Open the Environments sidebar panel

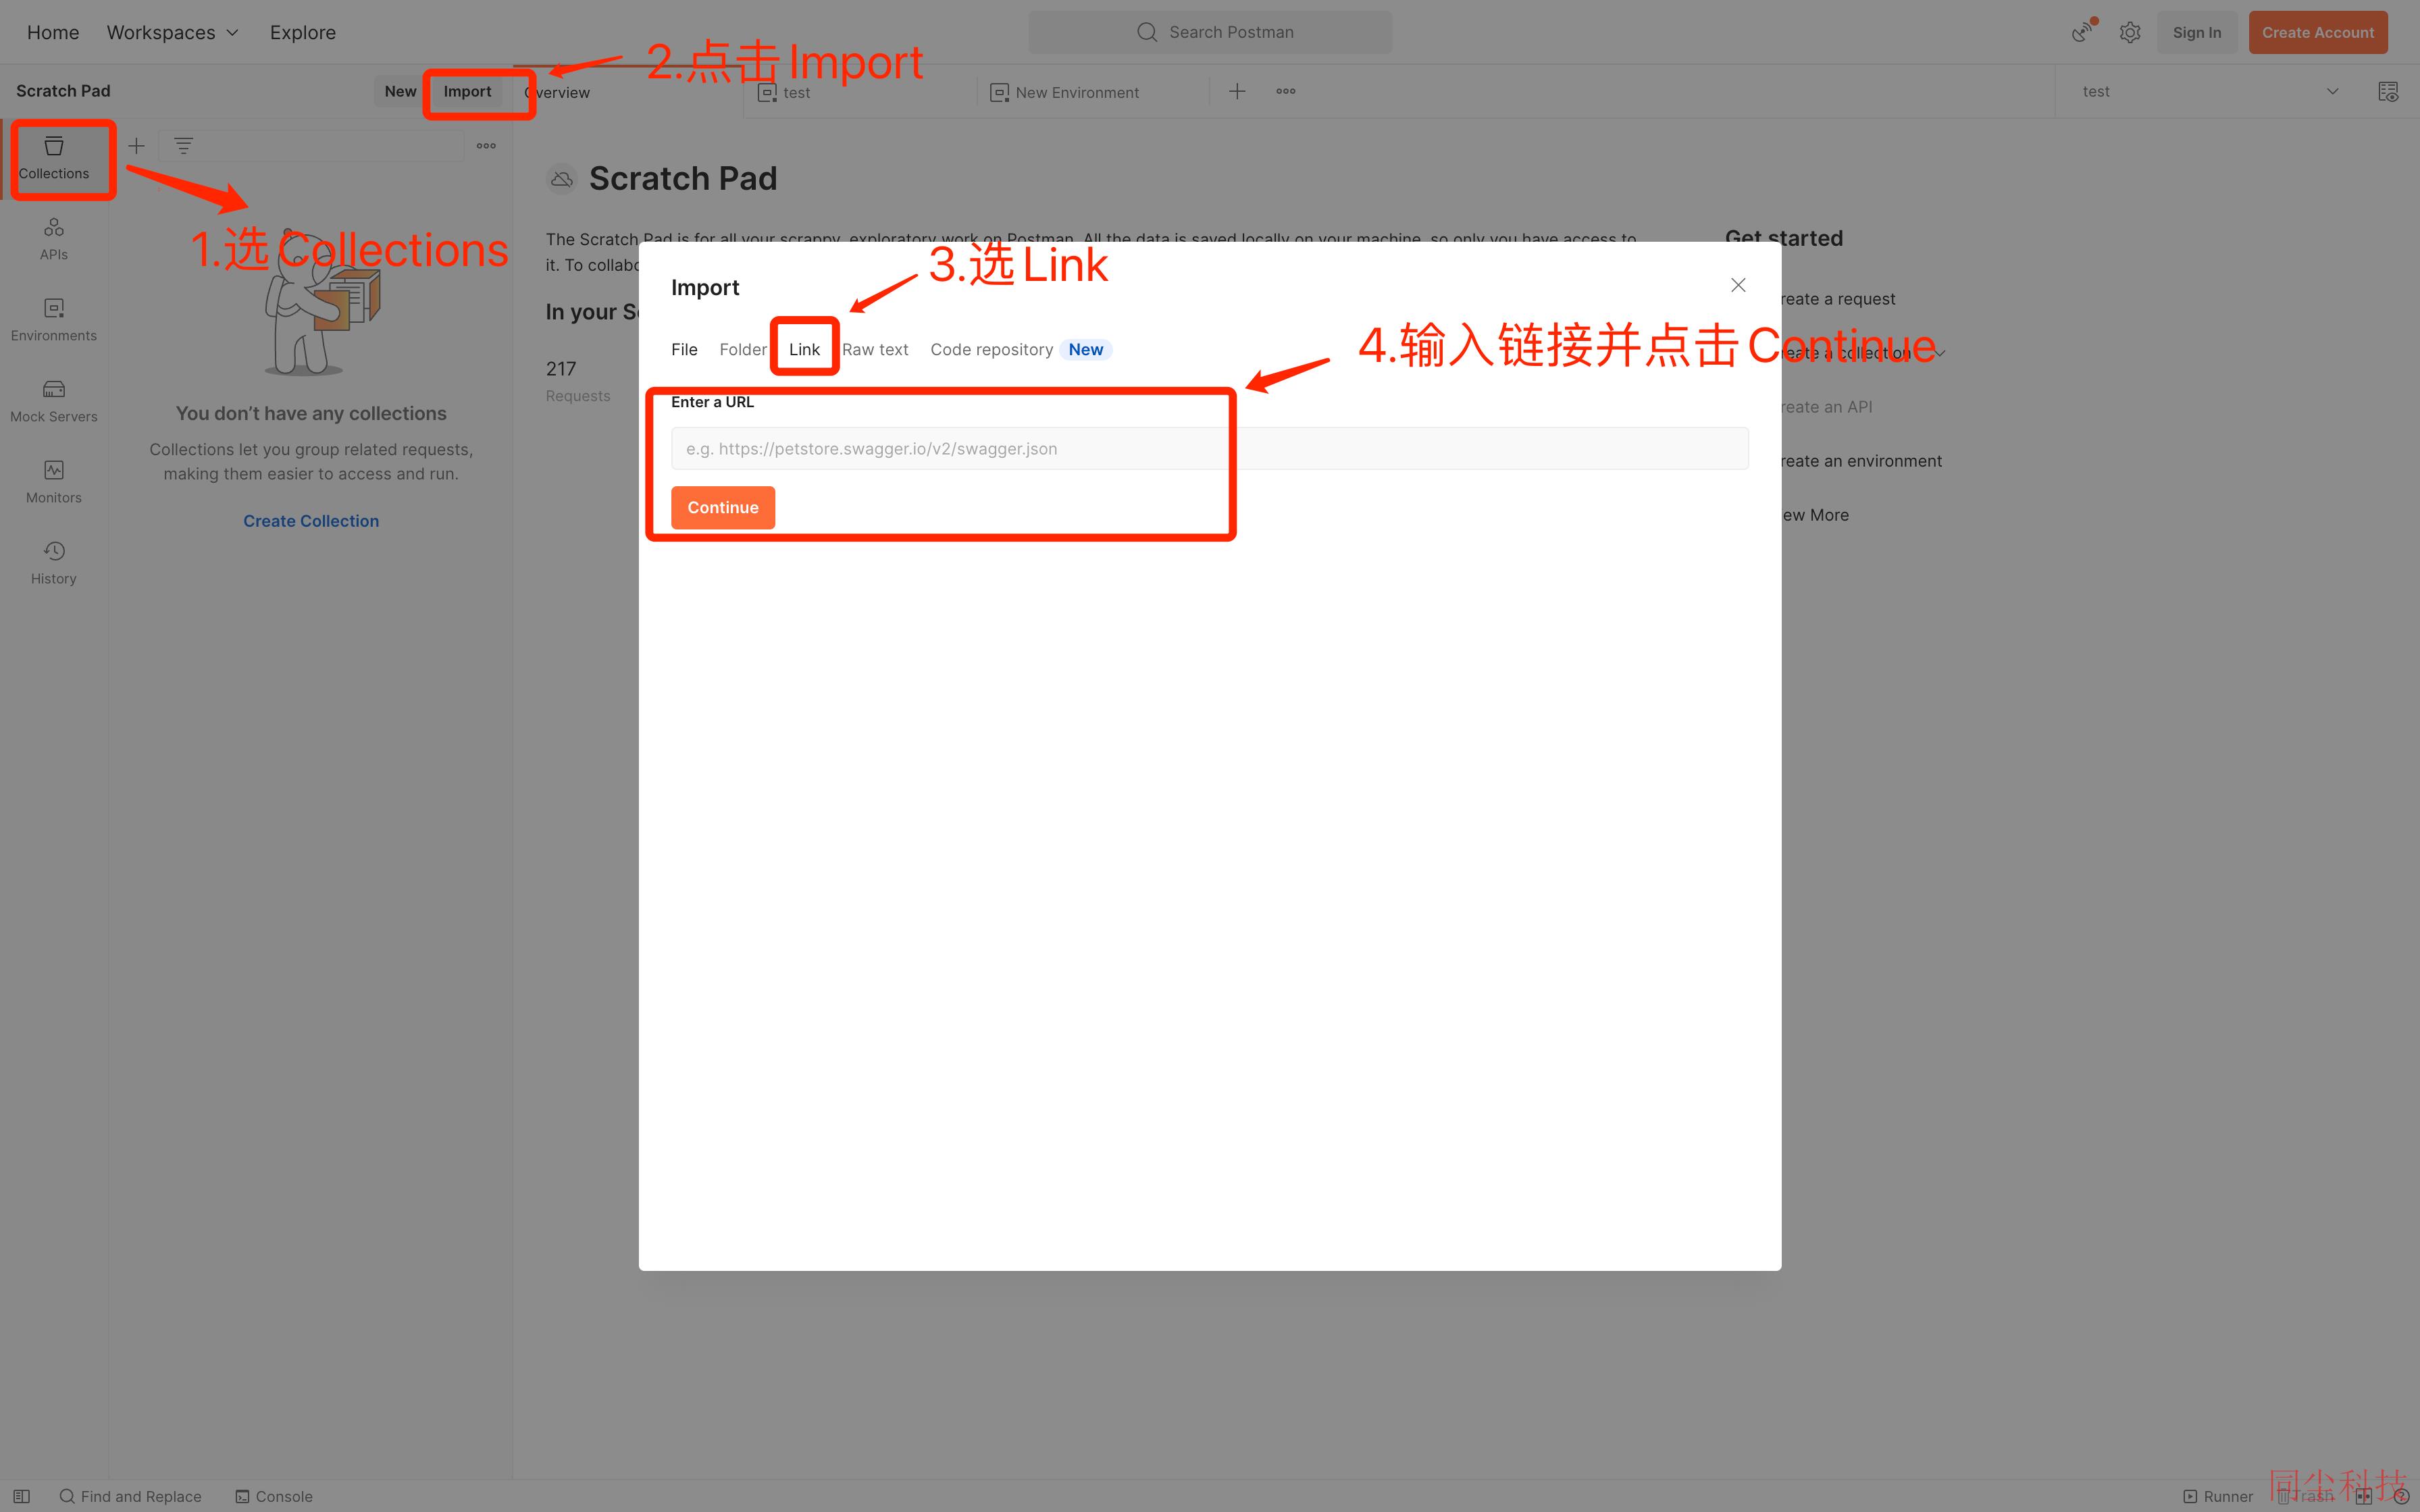pyautogui.click(x=54, y=320)
